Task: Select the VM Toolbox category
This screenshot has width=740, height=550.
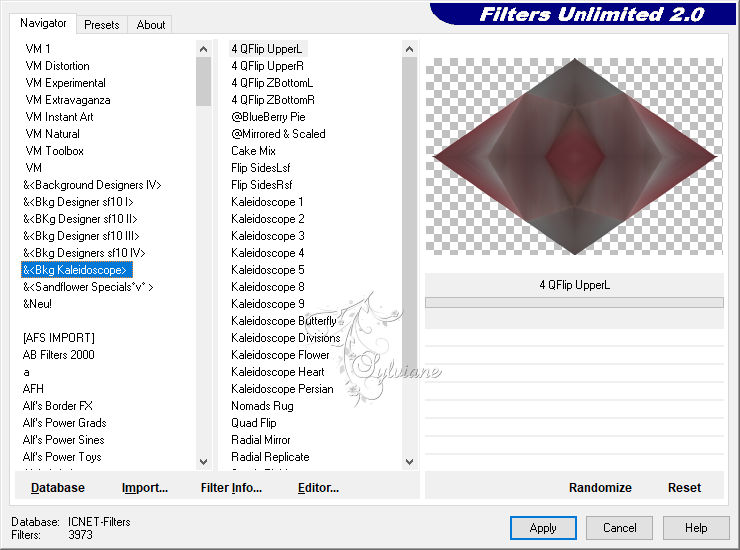Action: [x=55, y=151]
